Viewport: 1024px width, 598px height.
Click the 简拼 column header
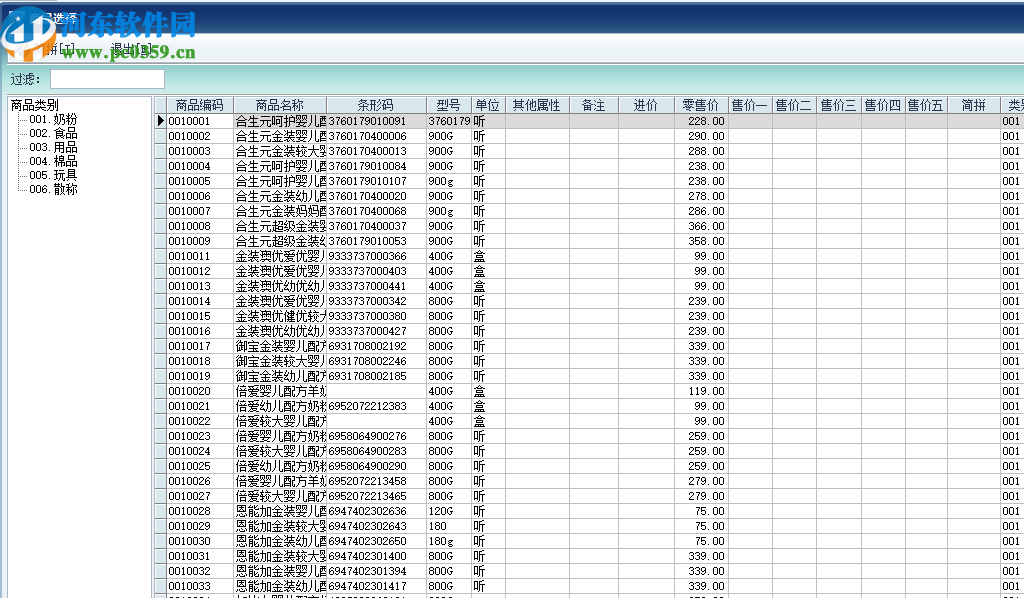click(973, 105)
